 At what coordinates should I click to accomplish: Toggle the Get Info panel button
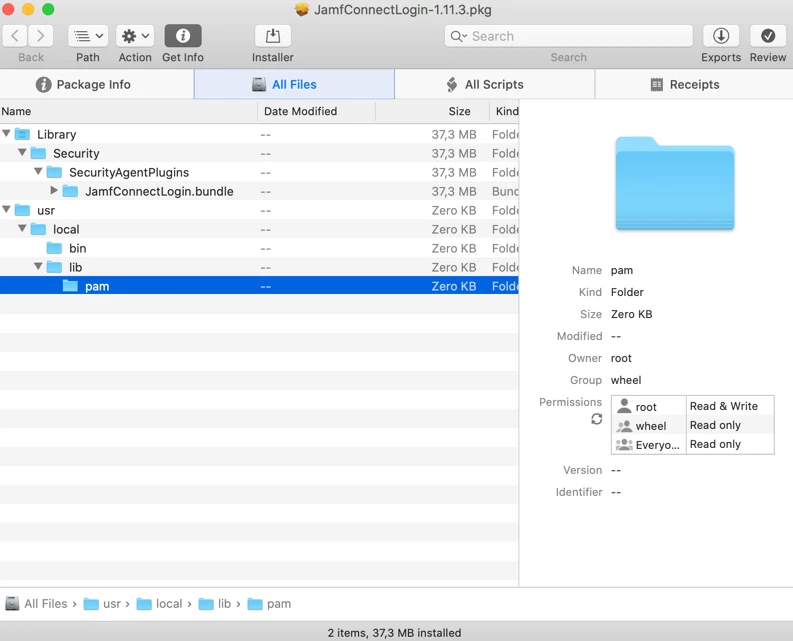183,36
